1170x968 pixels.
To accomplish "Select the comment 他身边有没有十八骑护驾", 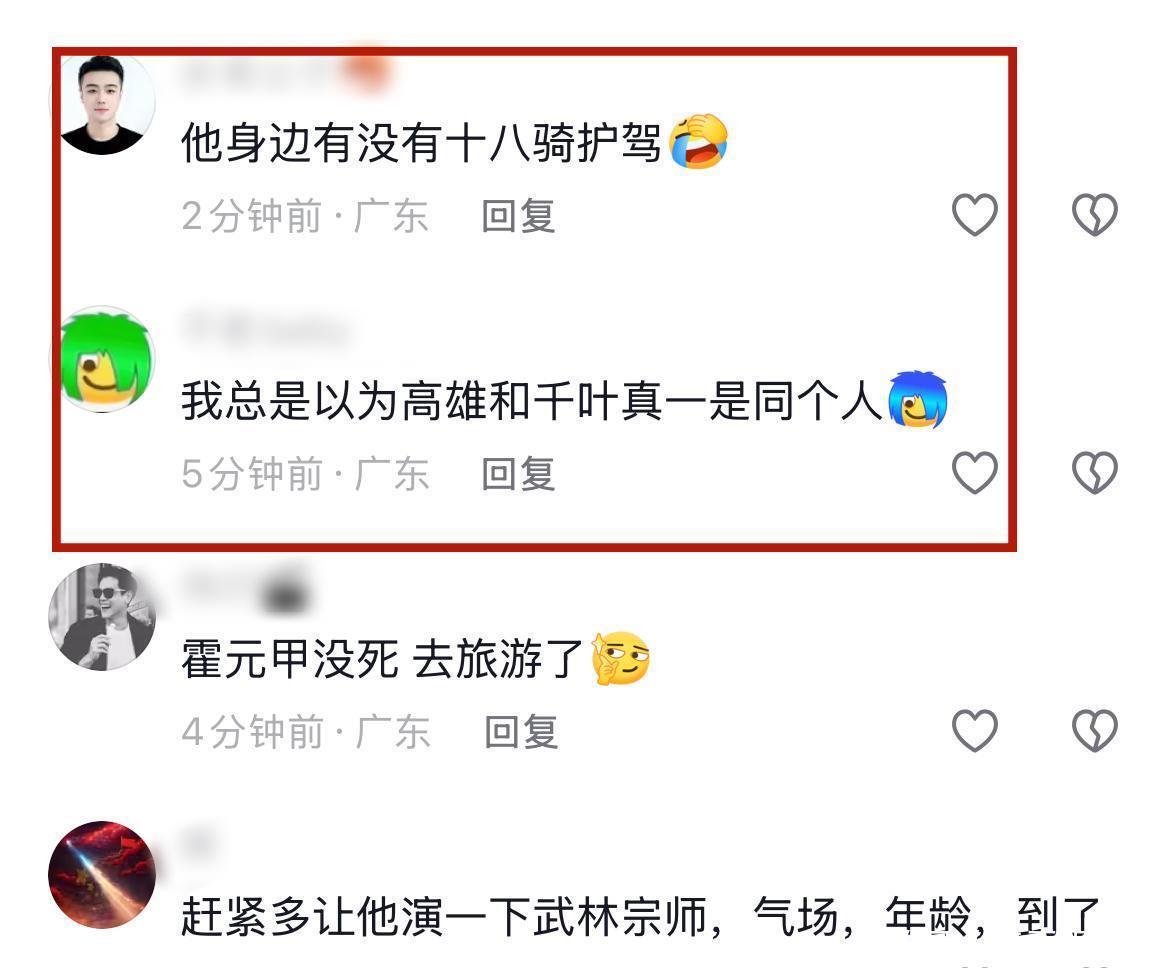I will coord(421,143).
